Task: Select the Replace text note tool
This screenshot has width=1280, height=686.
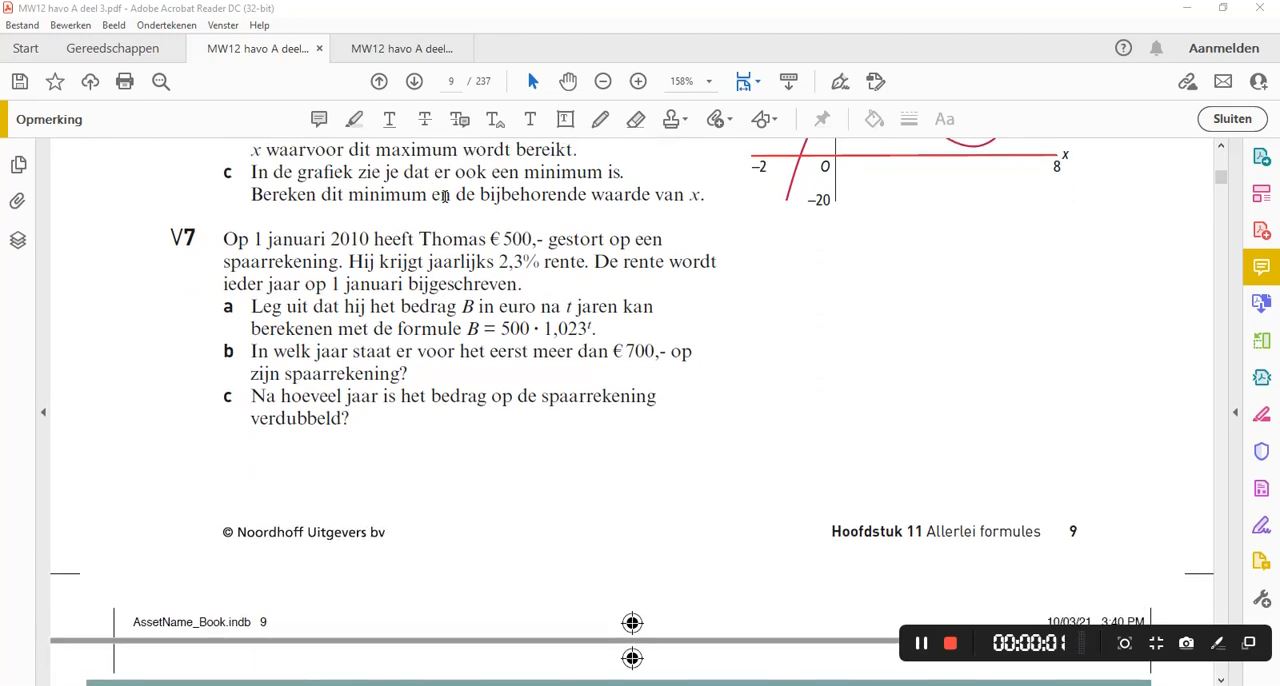Action: (x=460, y=119)
